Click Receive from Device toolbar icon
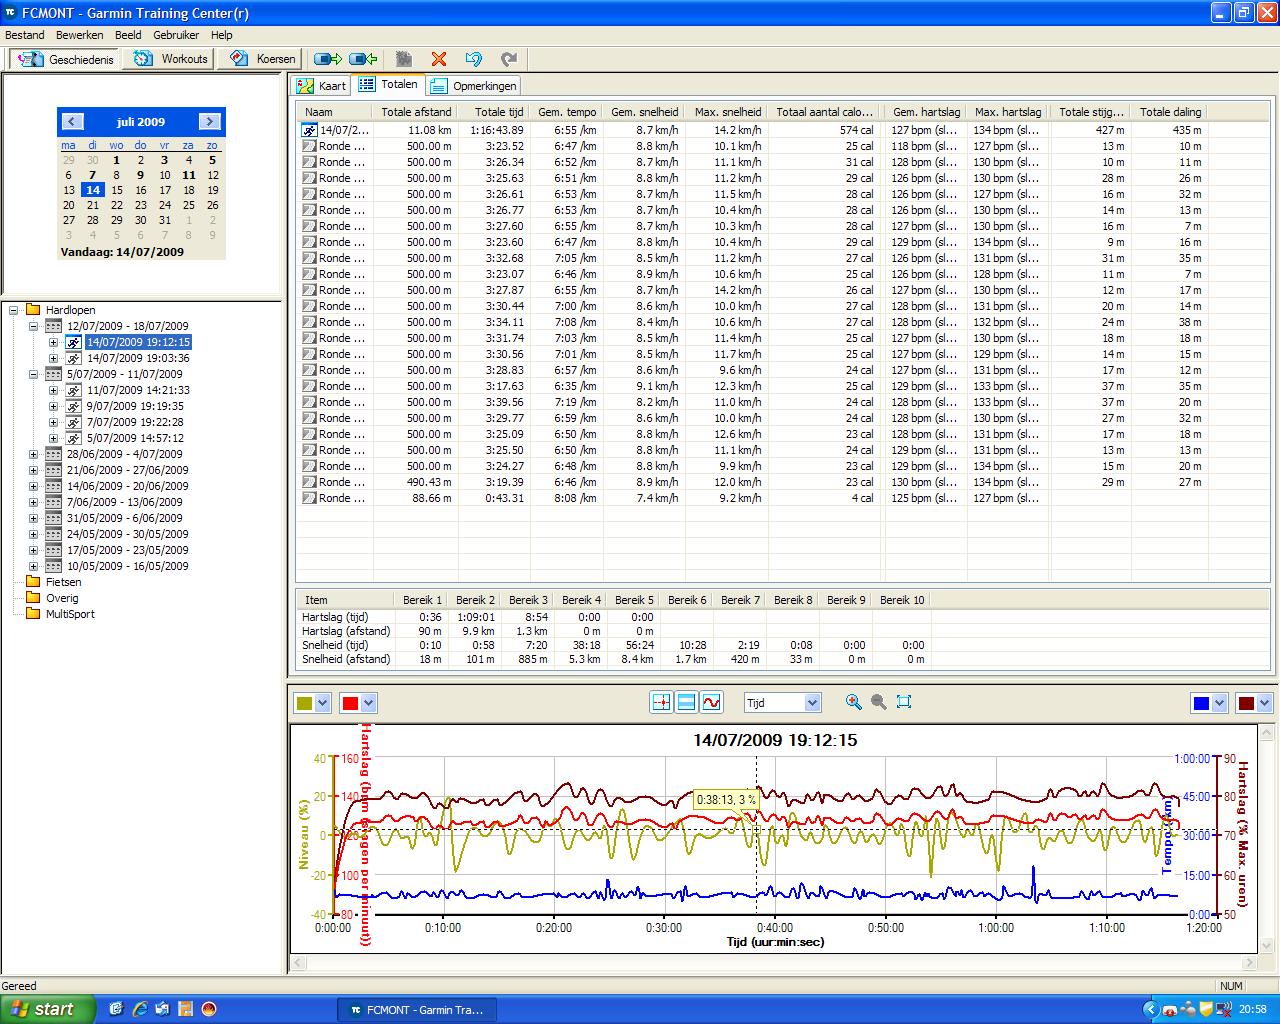The width and height of the screenshot is (1280, 1024). click(x=363, y=59)
